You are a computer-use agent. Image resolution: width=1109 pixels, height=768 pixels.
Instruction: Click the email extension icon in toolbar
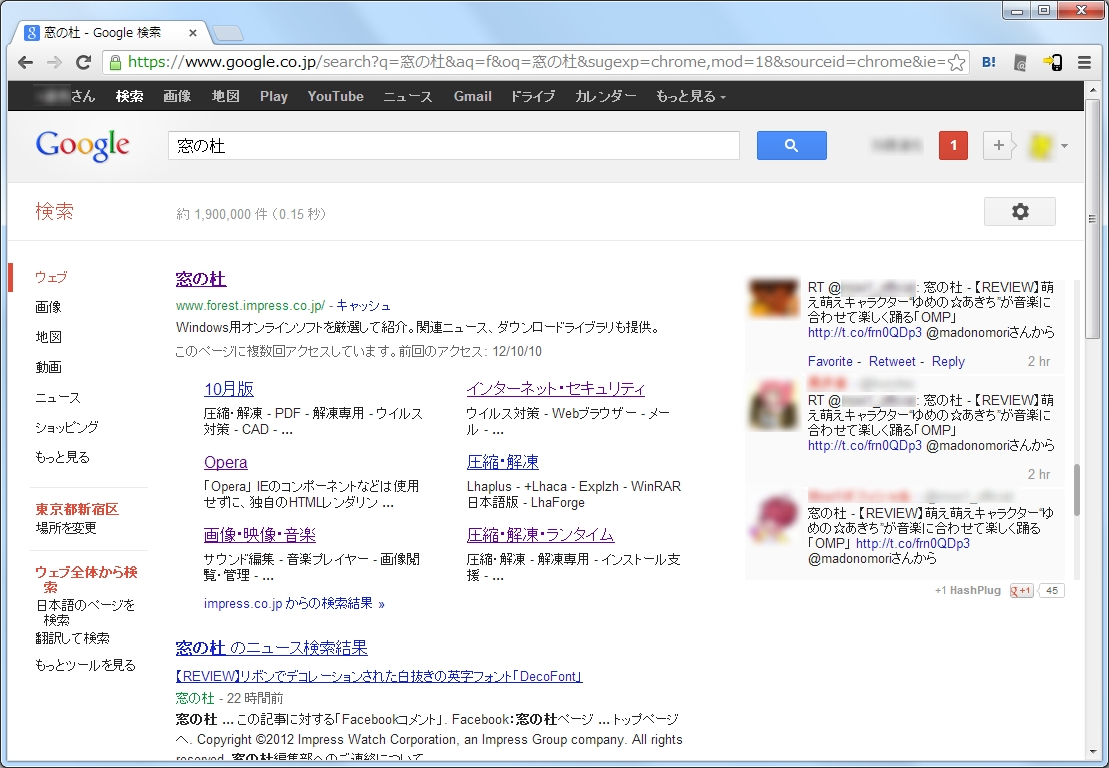click(x=1020, y=62)
